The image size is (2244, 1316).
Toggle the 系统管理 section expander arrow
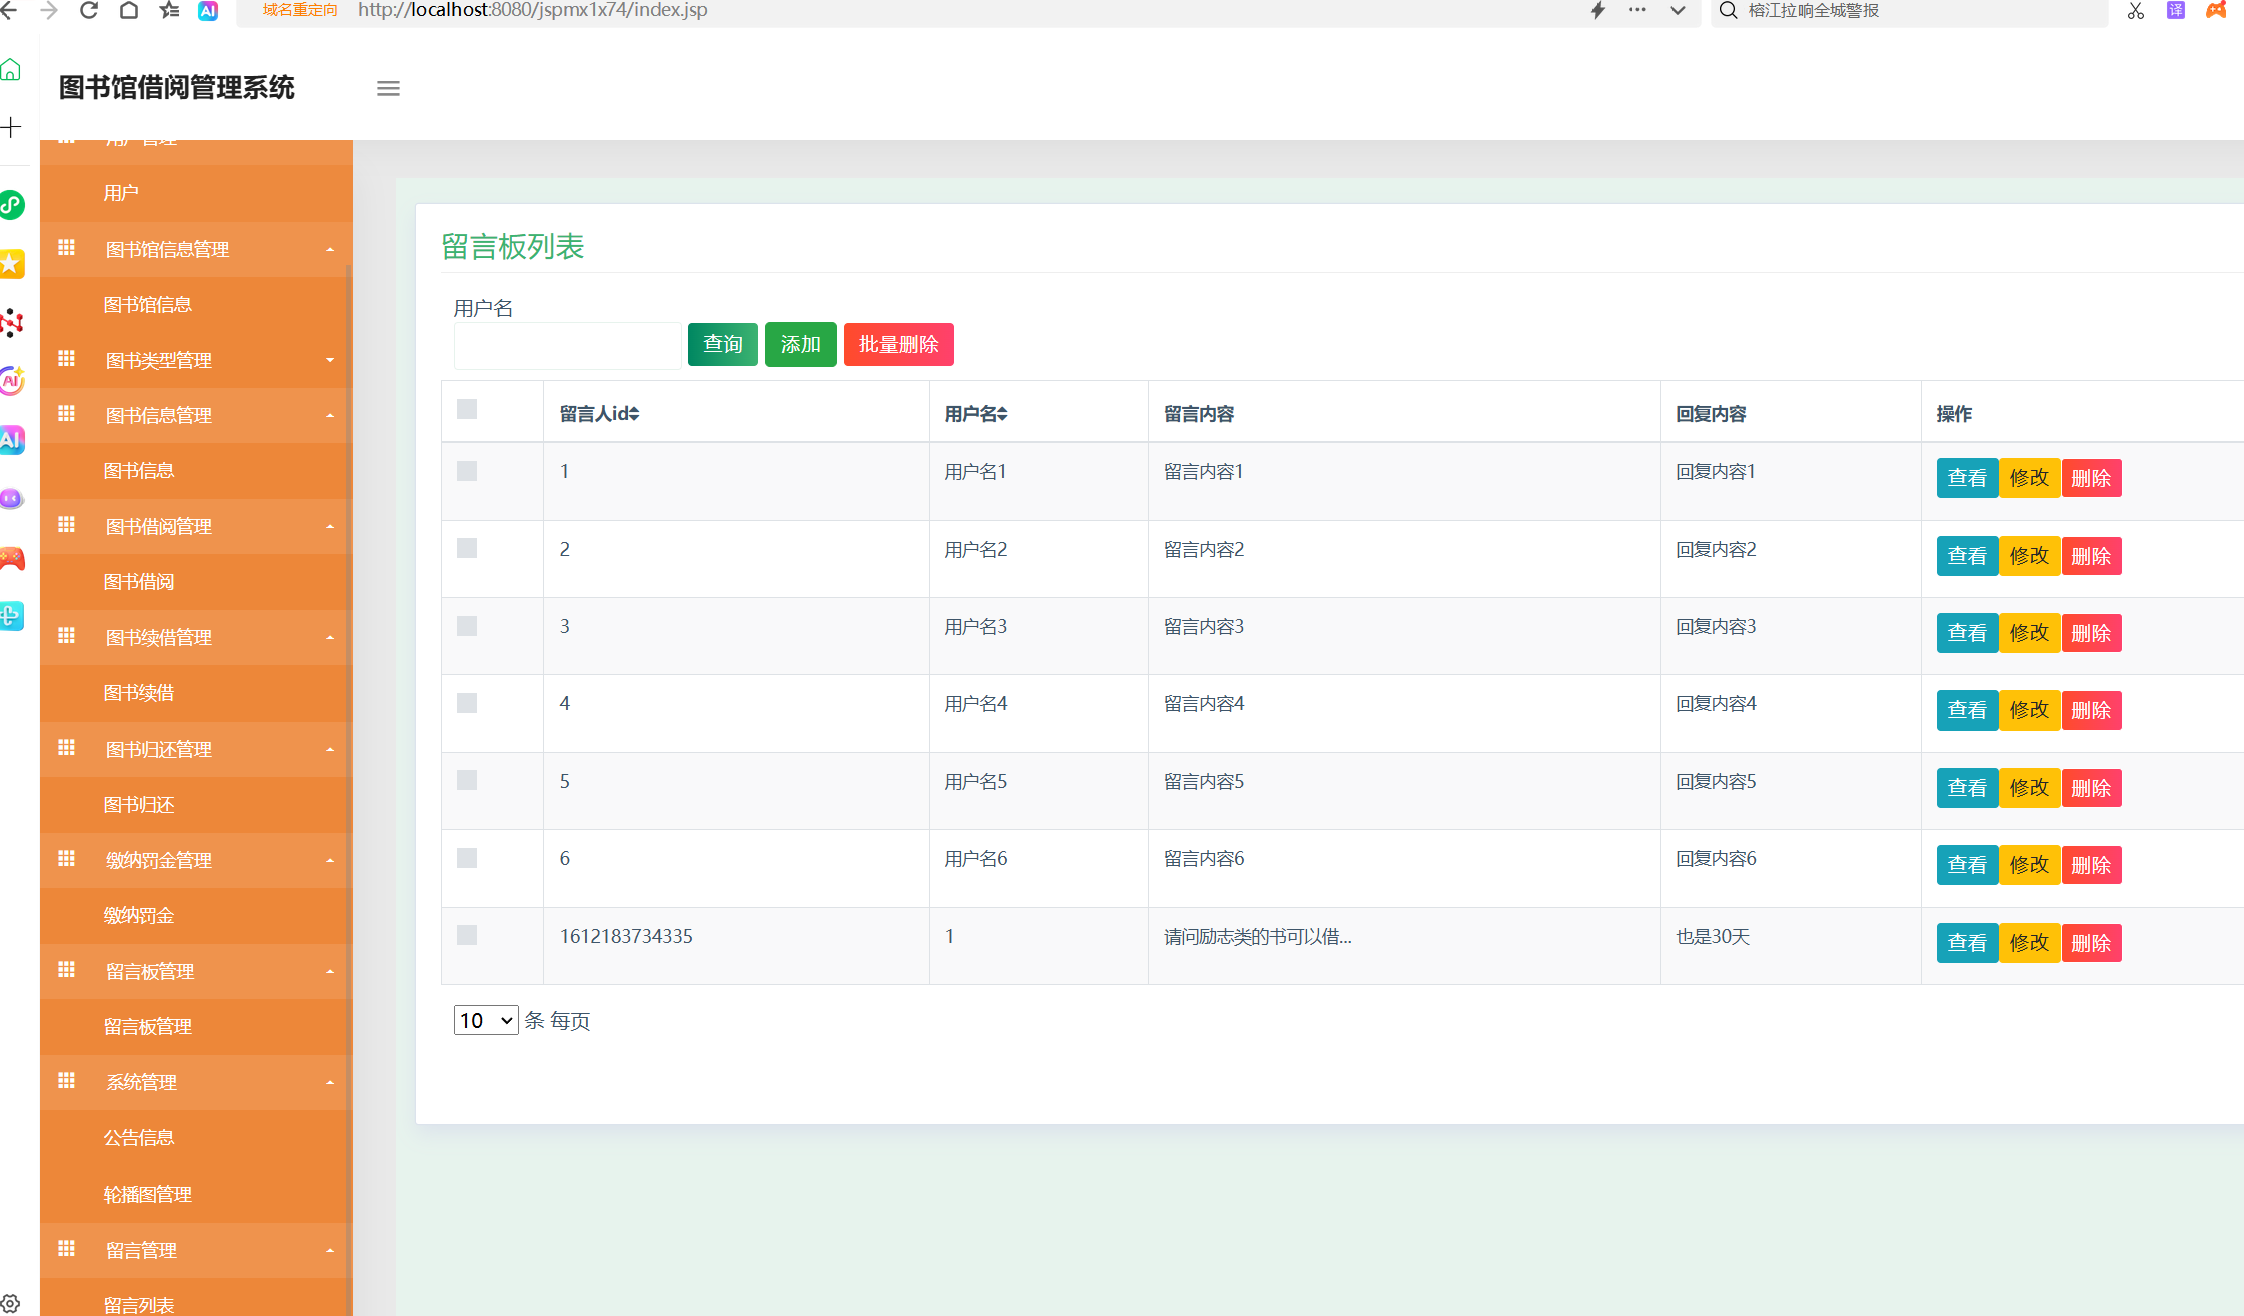pos(330,1082)
